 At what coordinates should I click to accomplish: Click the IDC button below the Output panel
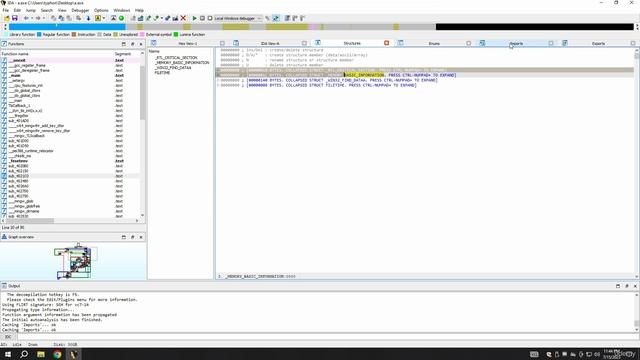click(x=8, y=337)
